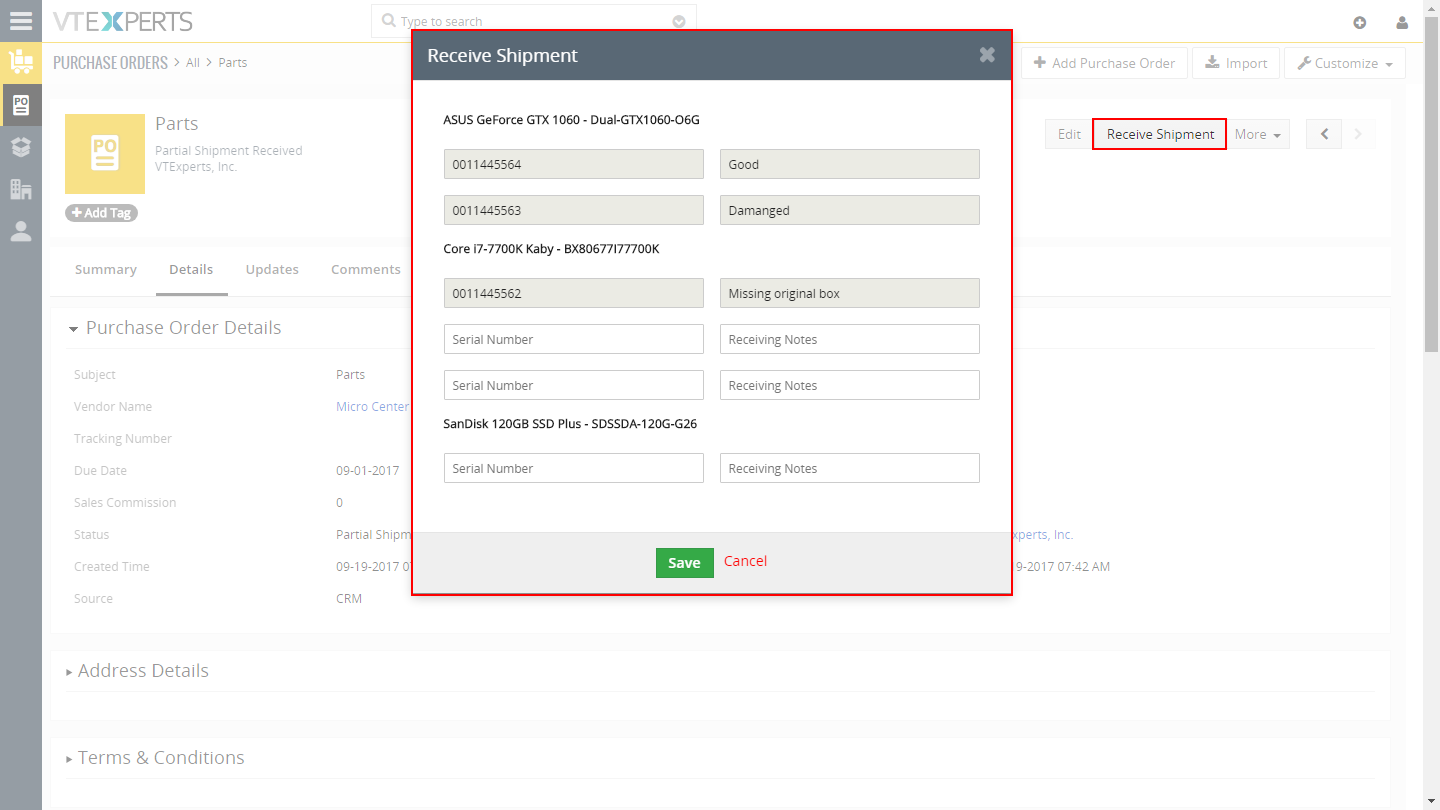The height and width of the screenshot is (810, 1440).
Task: Go to the previous record arrow
Action: (1324, 134)
